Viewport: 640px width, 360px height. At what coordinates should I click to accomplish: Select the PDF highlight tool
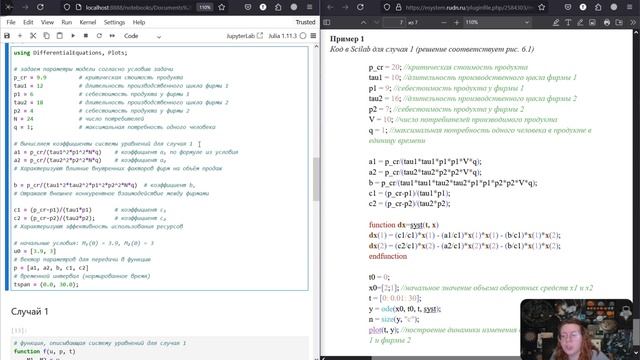(x=556, y=22)
